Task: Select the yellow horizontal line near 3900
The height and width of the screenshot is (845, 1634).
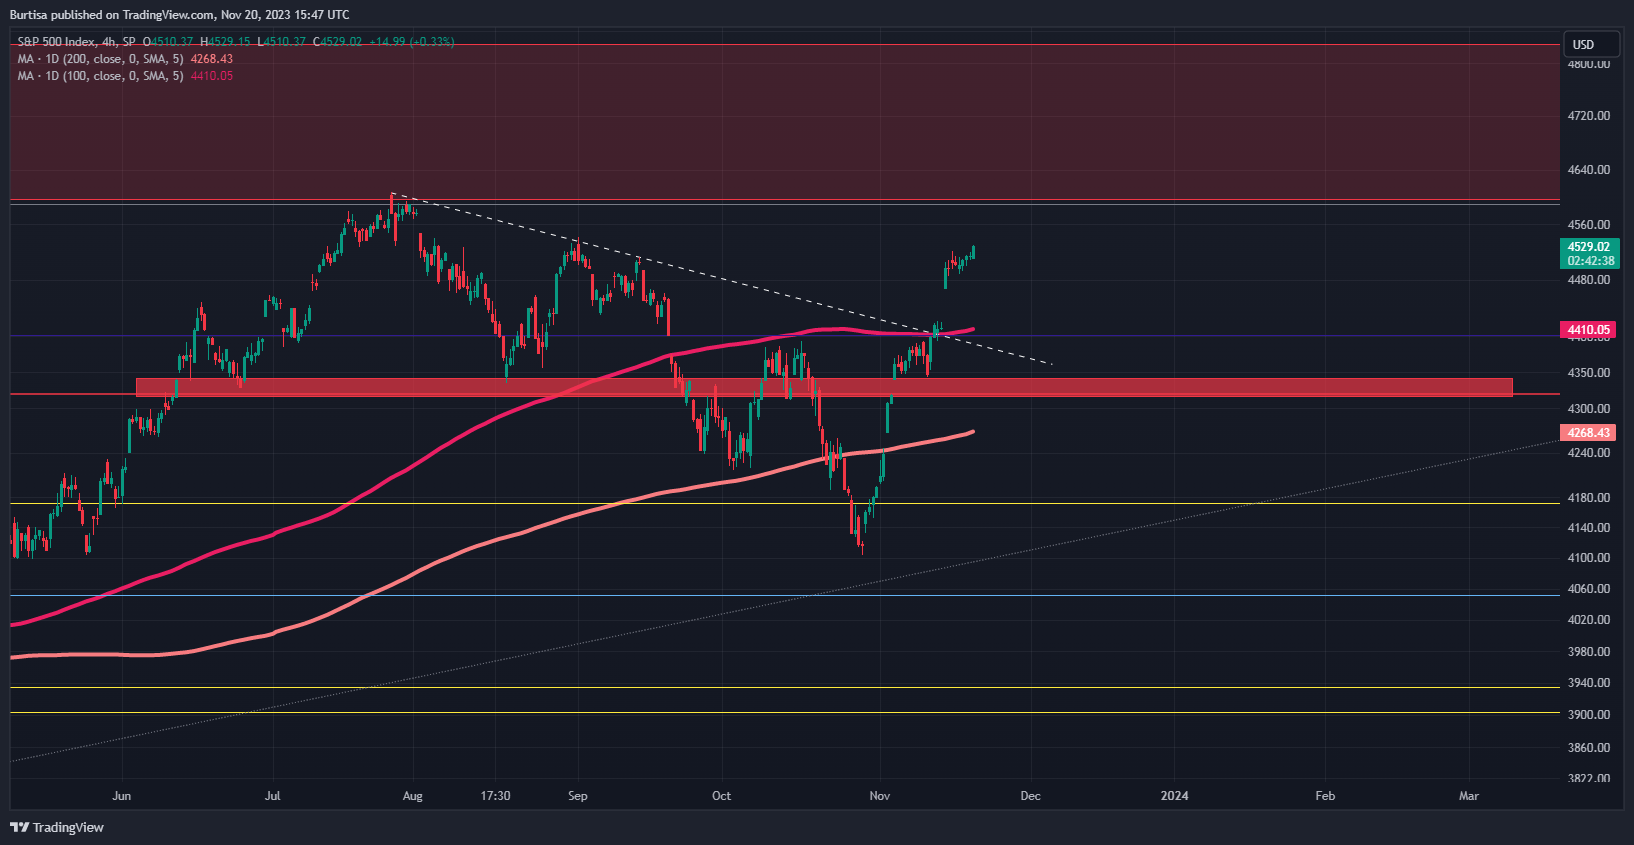Action: [x=785, y=713]
